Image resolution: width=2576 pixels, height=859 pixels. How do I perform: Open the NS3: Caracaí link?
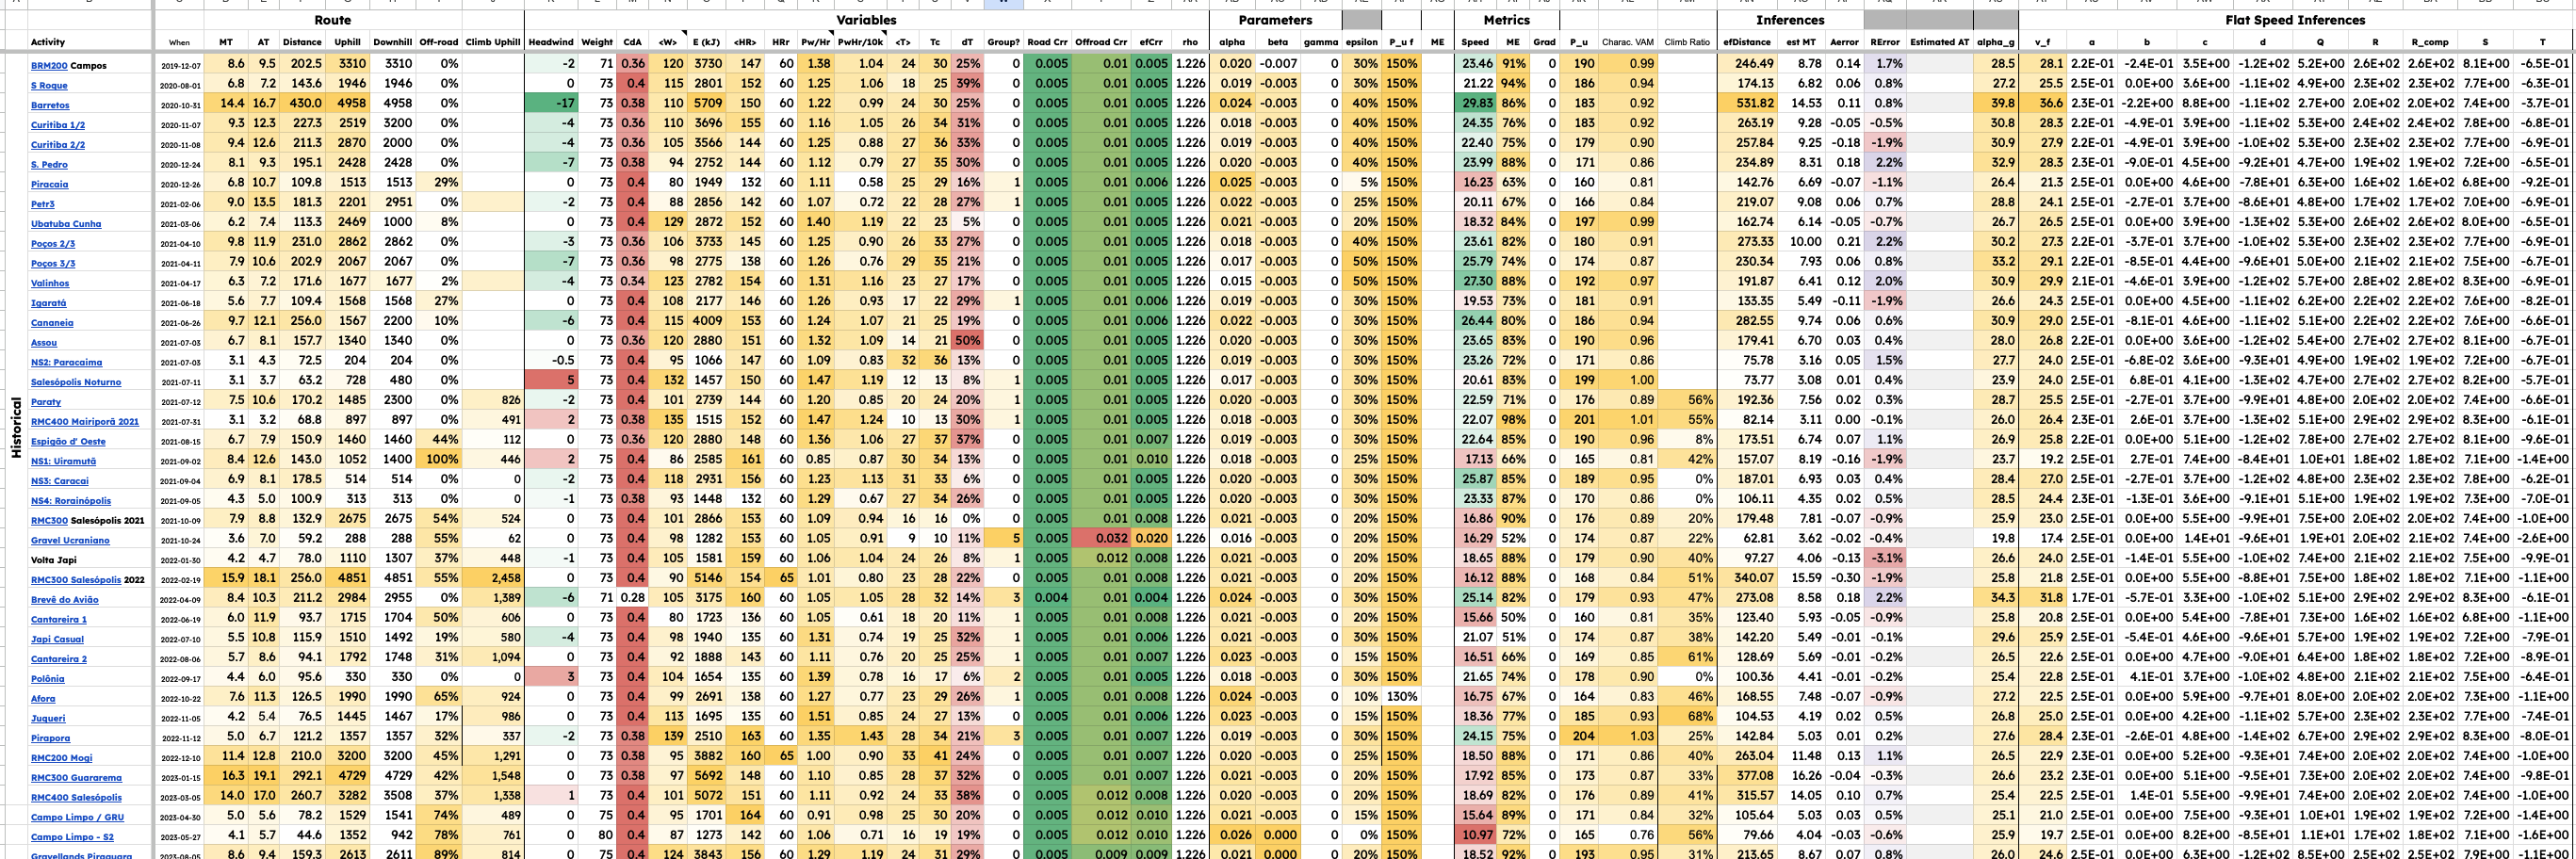[x=60, y=481]
